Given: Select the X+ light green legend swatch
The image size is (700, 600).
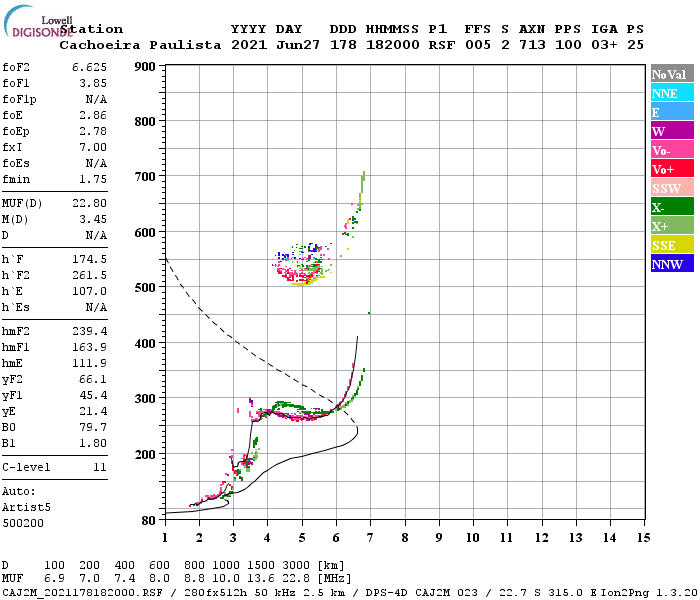Looking at the screenshot, I should coord(672,225).
